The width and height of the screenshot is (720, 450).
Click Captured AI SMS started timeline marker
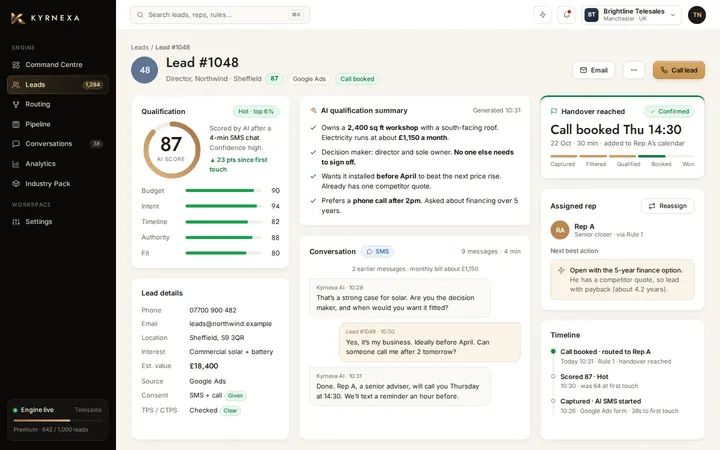click(553, 400)
